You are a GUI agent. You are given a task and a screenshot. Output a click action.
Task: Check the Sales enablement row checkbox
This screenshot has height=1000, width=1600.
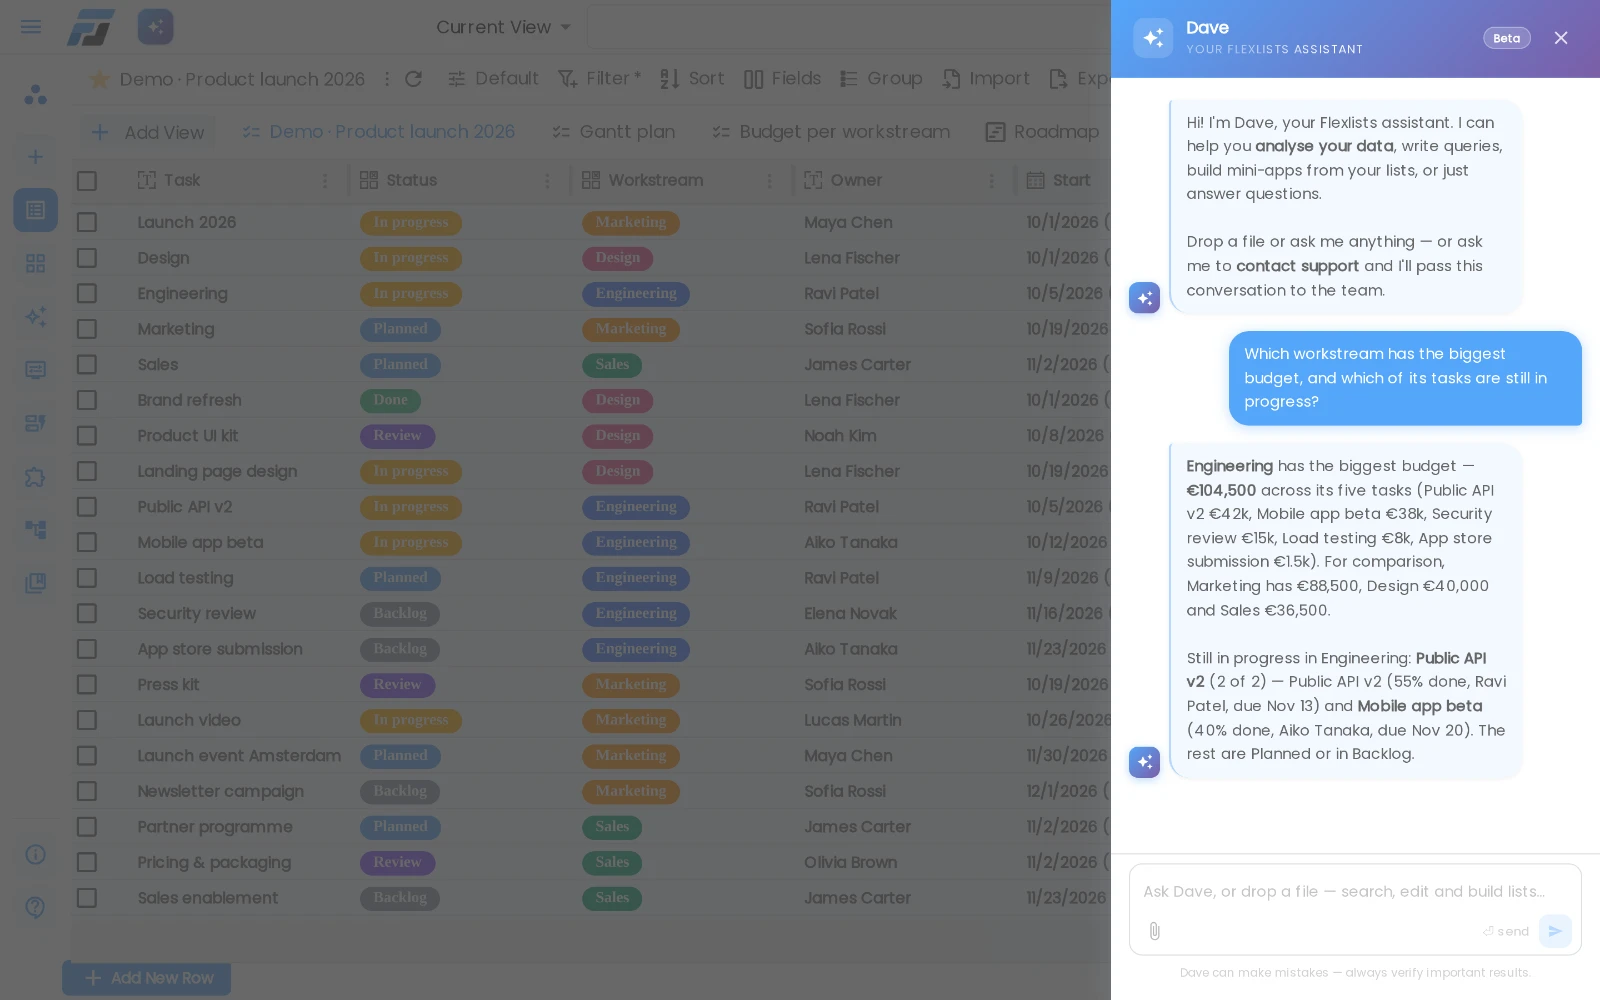[87, 898]
